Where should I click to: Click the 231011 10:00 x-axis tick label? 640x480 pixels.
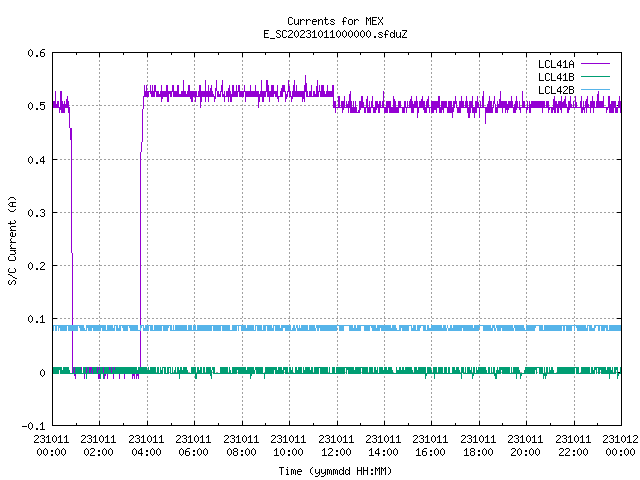[288, 446]
